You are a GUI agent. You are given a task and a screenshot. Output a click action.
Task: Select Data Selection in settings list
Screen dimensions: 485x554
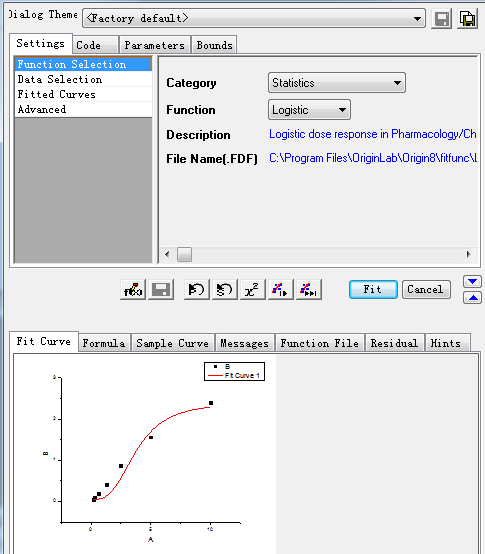pos(83,79)
